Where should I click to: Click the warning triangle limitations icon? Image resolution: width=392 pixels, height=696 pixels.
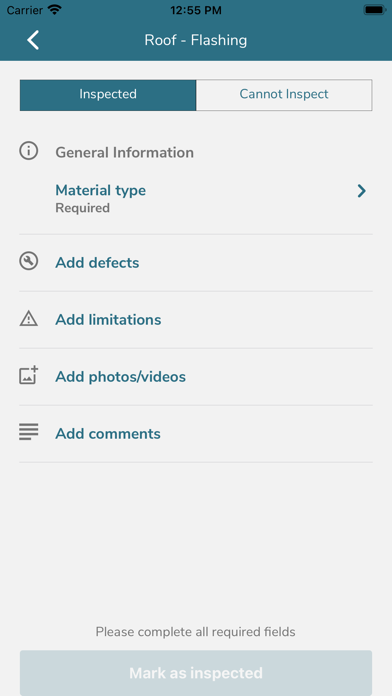coord(28,319)
